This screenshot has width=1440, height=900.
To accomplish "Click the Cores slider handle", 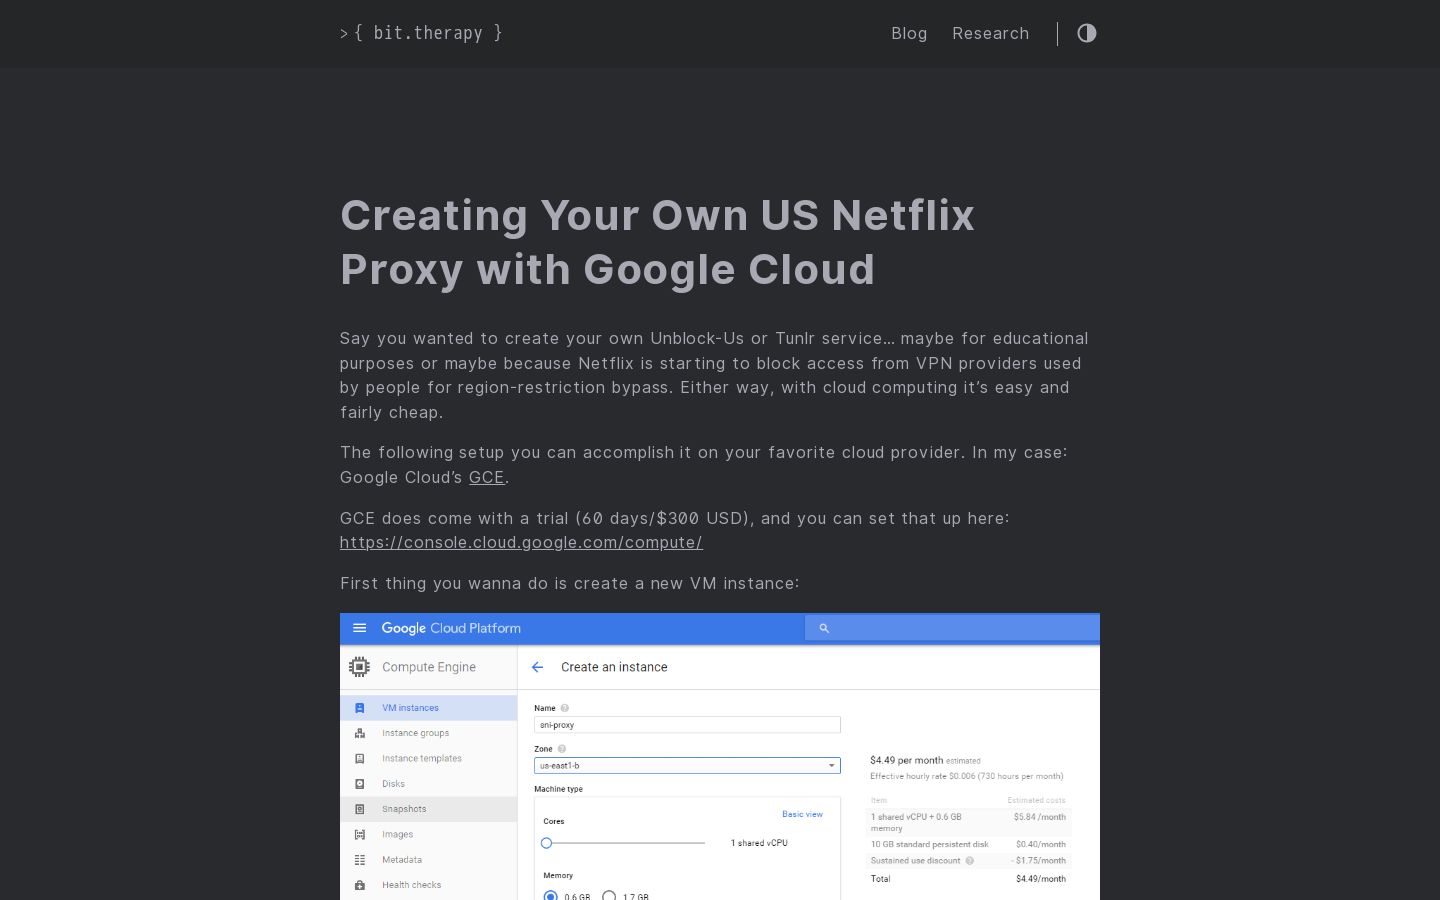I will pyautogui.click(x=546, y=843).
